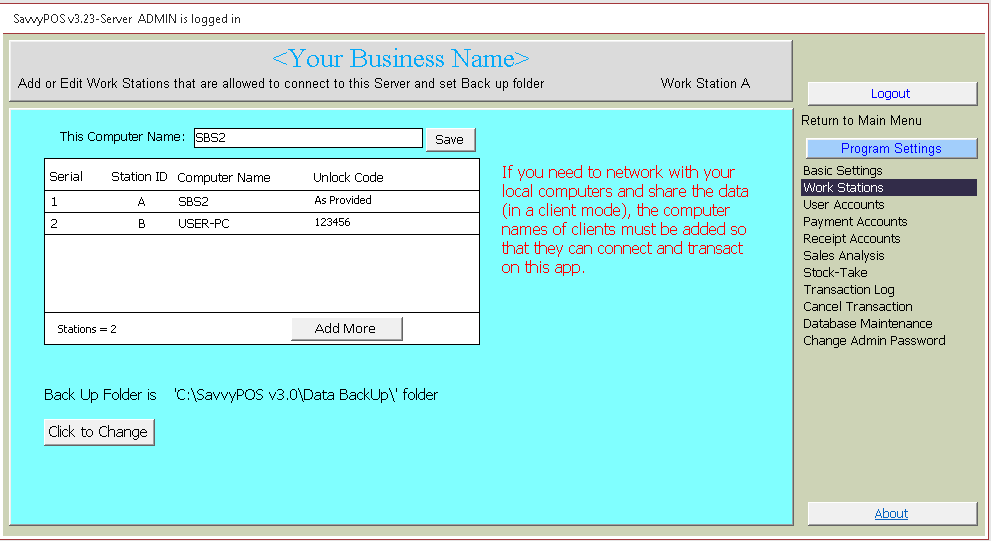The image size is (991, 541).
Task: Click the Logout button
Action: [891, 93]
